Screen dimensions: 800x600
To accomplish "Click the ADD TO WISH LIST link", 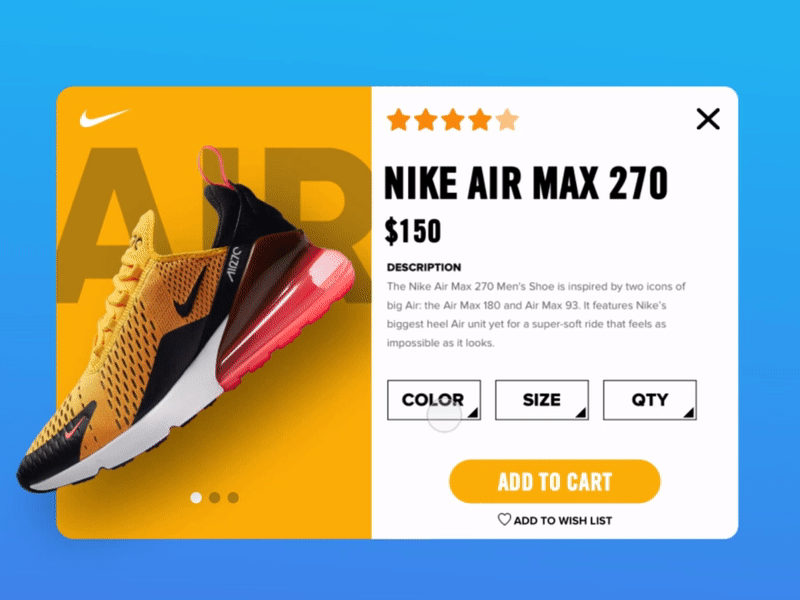I will pyautogui.click(x=563, y=521).
